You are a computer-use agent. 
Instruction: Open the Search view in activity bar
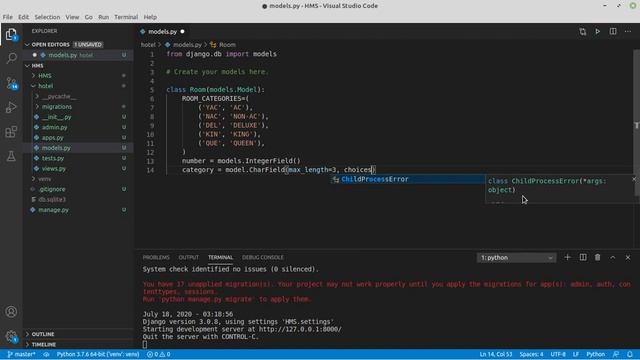click(x=11, y=58)
